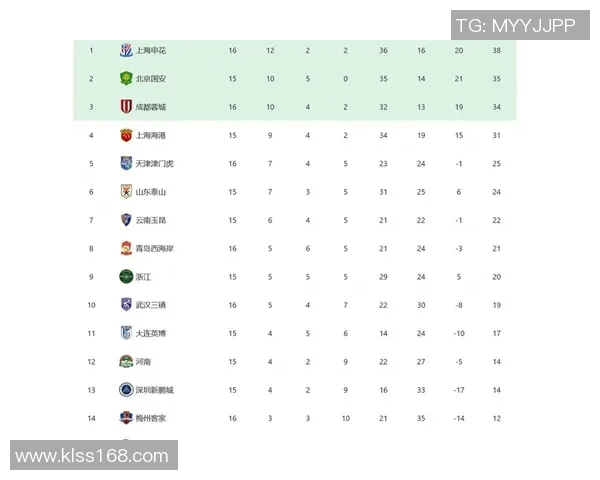This screenshot has height=480, width=600.
Task: Click the Henan (河南) team logo
Action: point(126,361)
